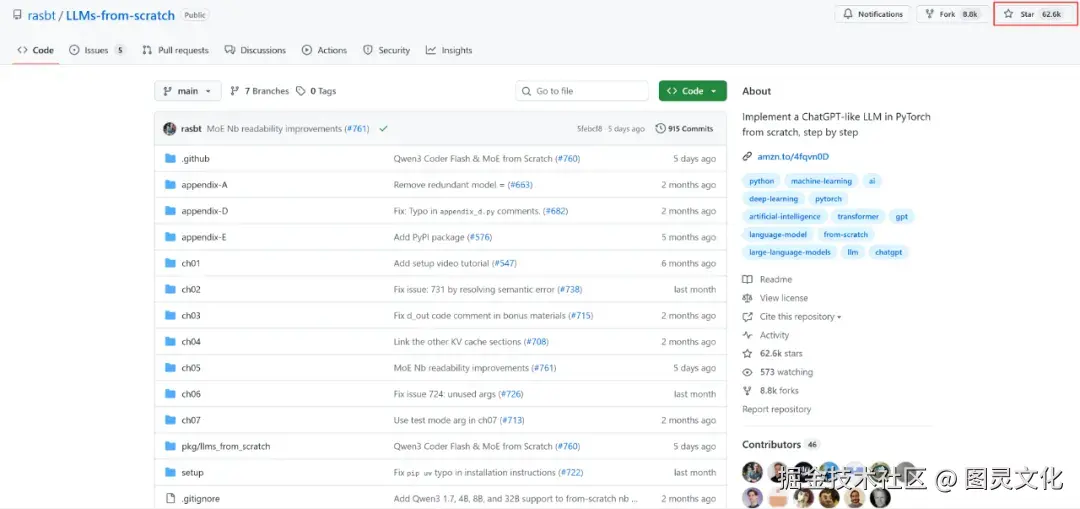Click the appendix-A folder icon
This screenshot has width=1080, height=509.
[171, 185]
